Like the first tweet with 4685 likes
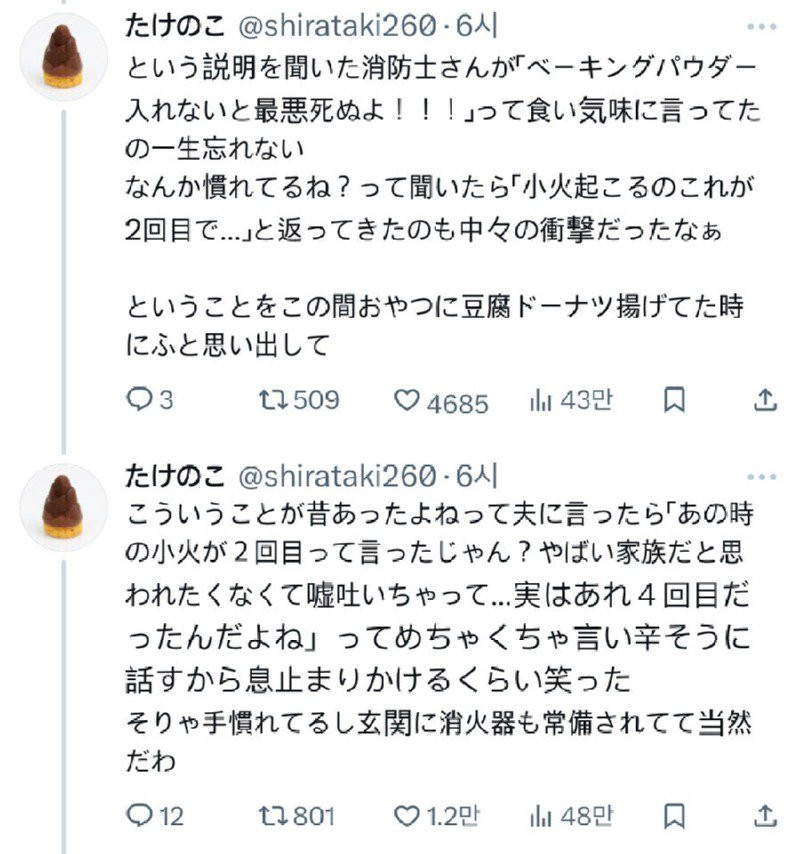Viewport: 800px width, 854px height. click(x=405, y=401)
